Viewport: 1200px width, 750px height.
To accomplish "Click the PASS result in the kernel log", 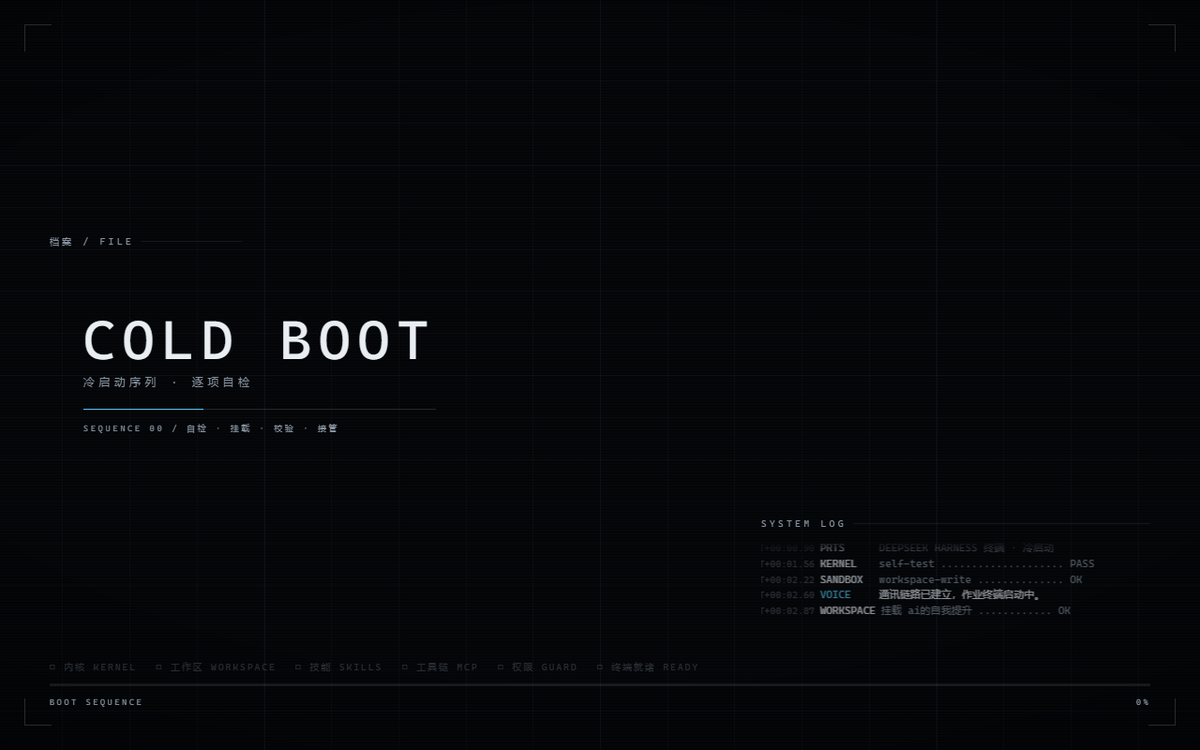I will click(1082, 564).
